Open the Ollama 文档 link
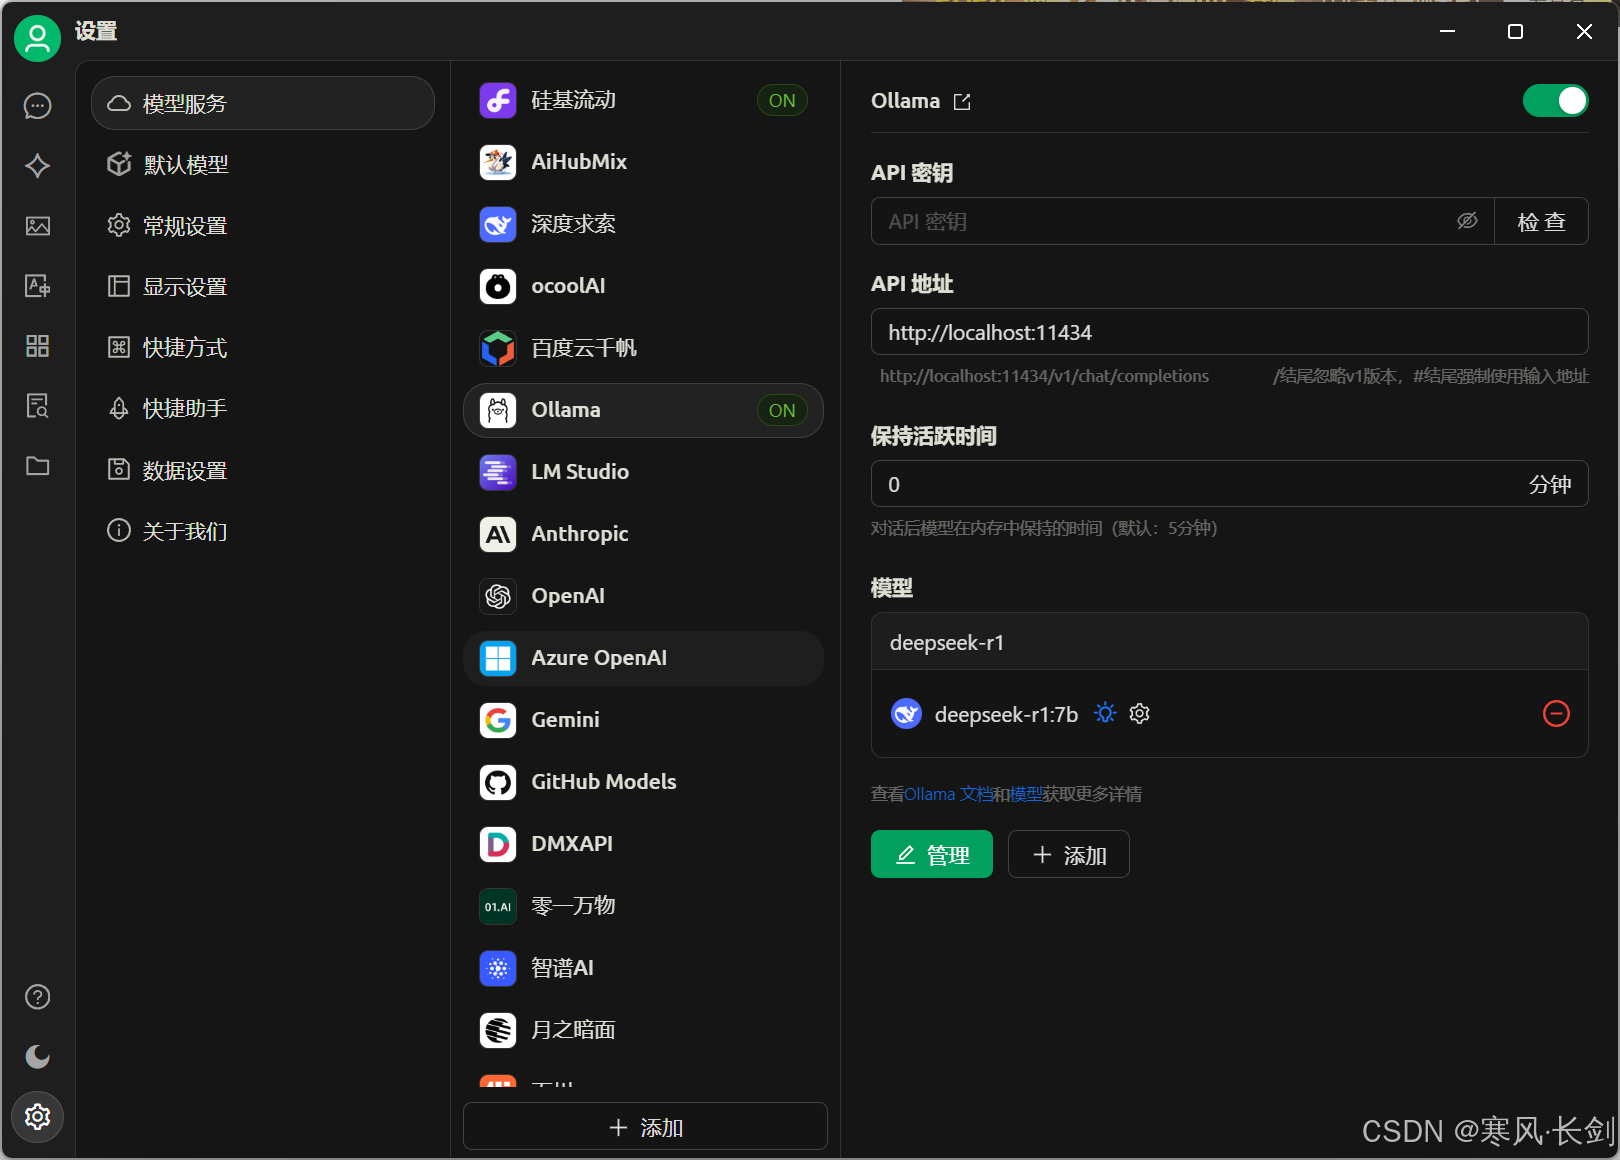This screenshot has width=1620, height=1160. pos(949,794)
